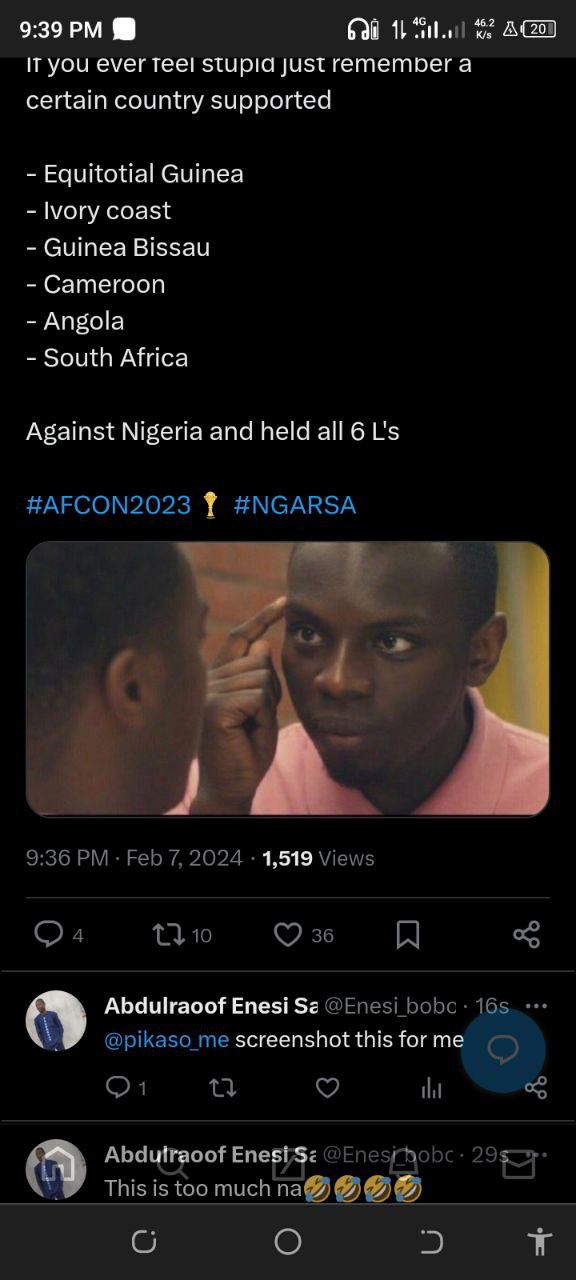Open three-dot menu on second reply
Viewport: 576px width, 1280px height.
(536, 1154)
